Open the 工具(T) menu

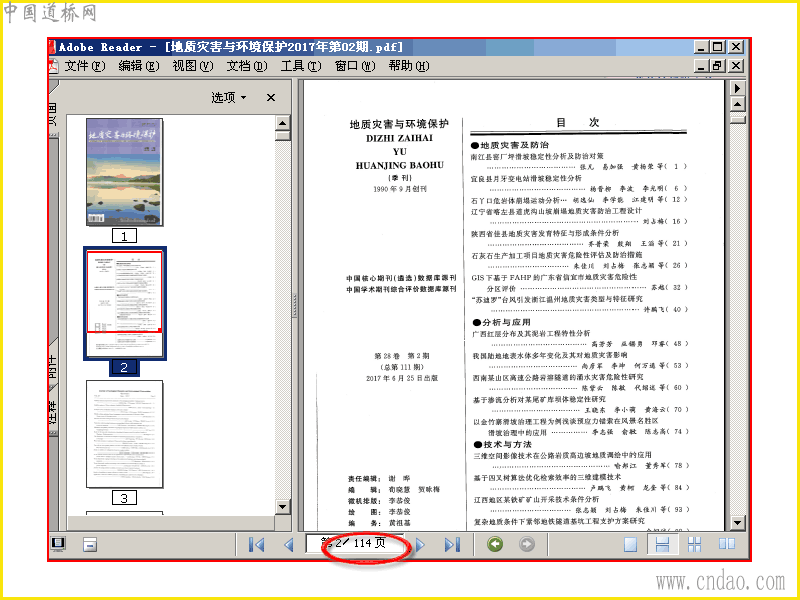point(301,66)
